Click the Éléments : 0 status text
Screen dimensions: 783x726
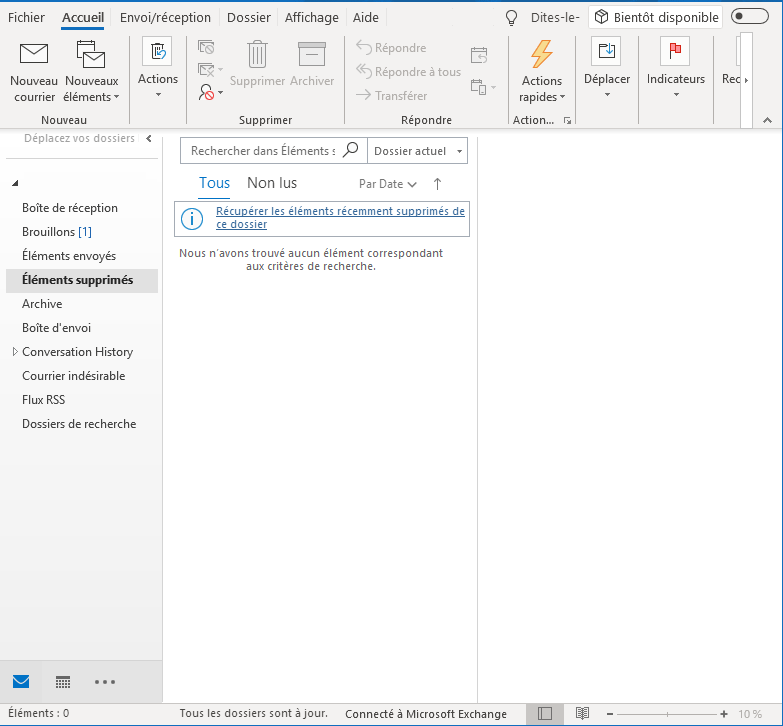coord(38,714)
